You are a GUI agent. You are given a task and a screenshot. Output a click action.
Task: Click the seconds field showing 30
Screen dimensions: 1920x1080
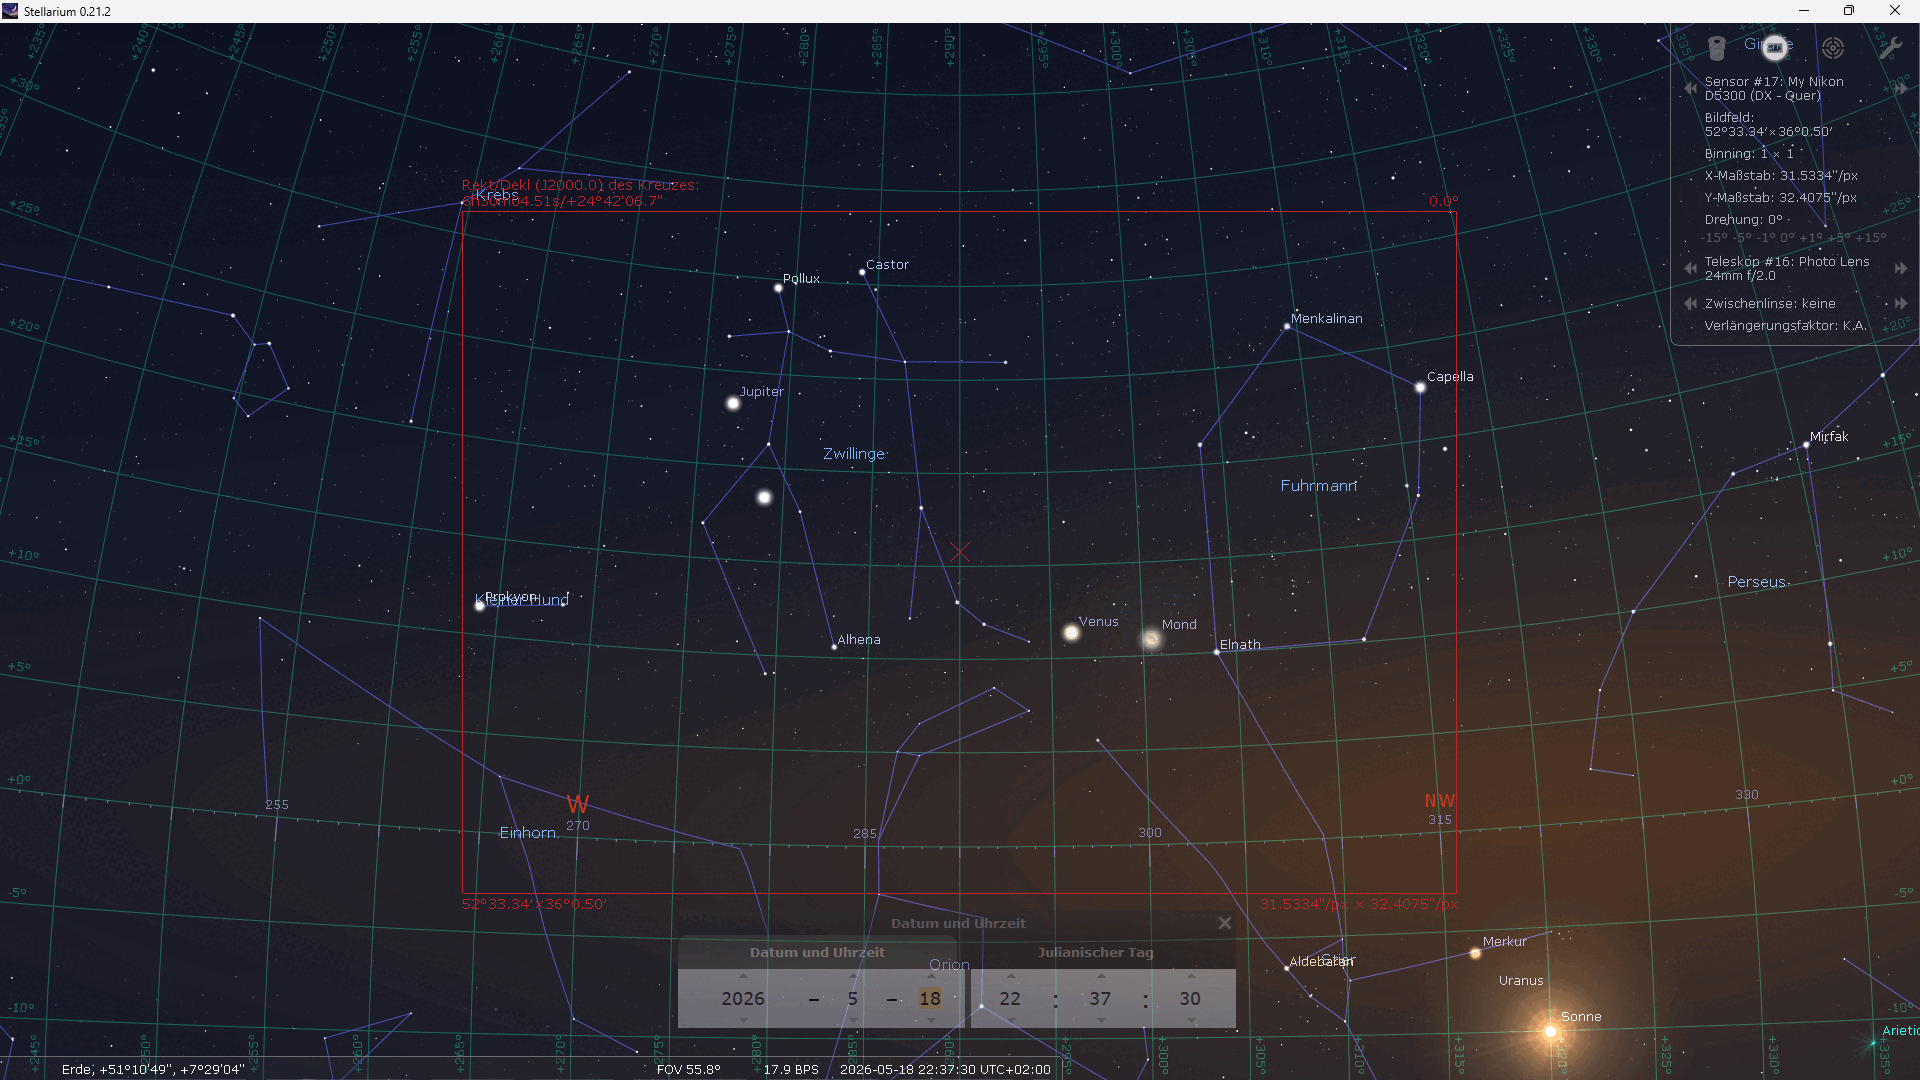click(1190, 998)
